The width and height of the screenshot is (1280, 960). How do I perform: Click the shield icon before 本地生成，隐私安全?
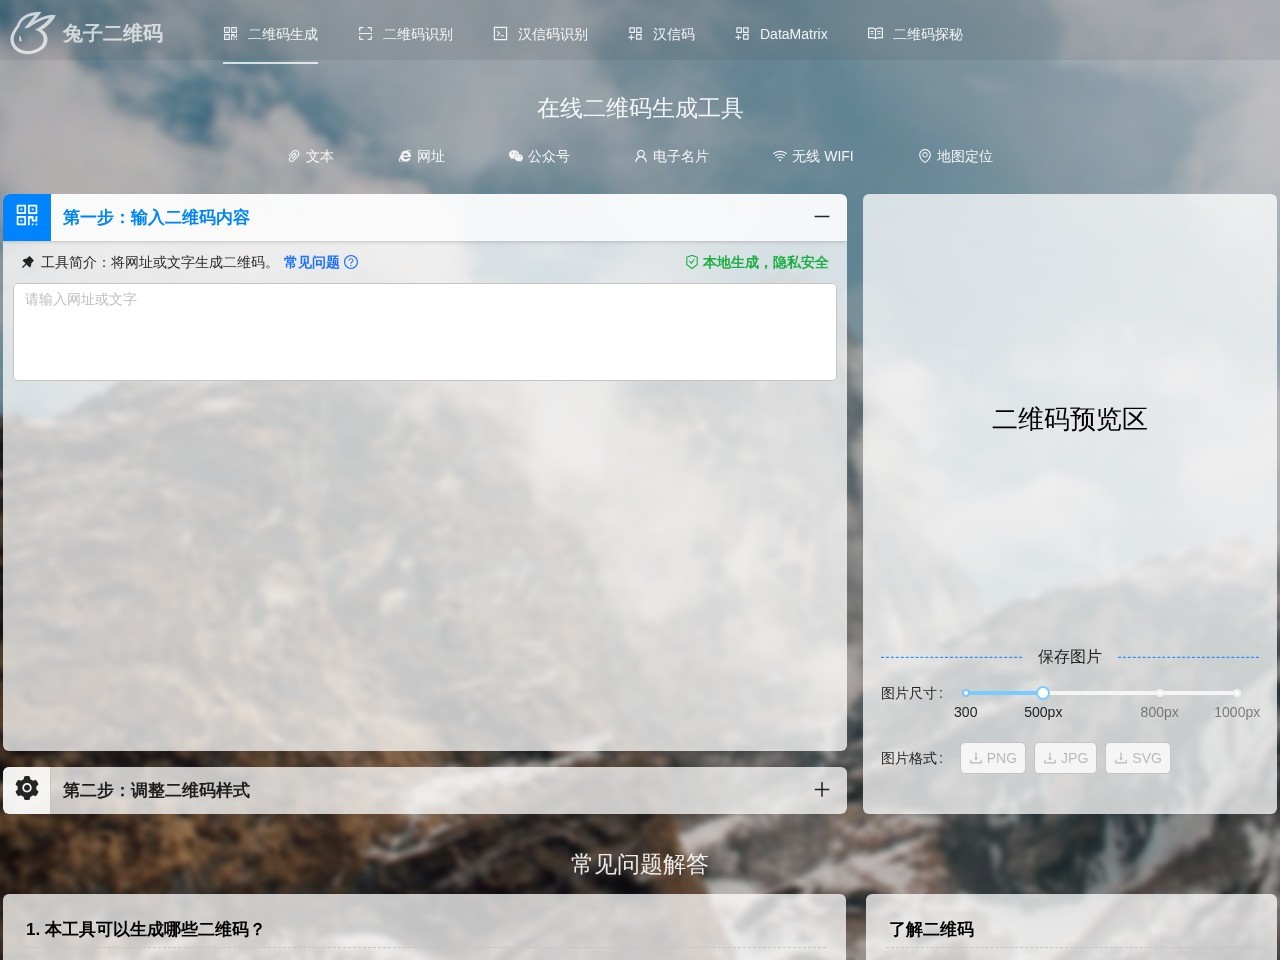tap(692, 262)
